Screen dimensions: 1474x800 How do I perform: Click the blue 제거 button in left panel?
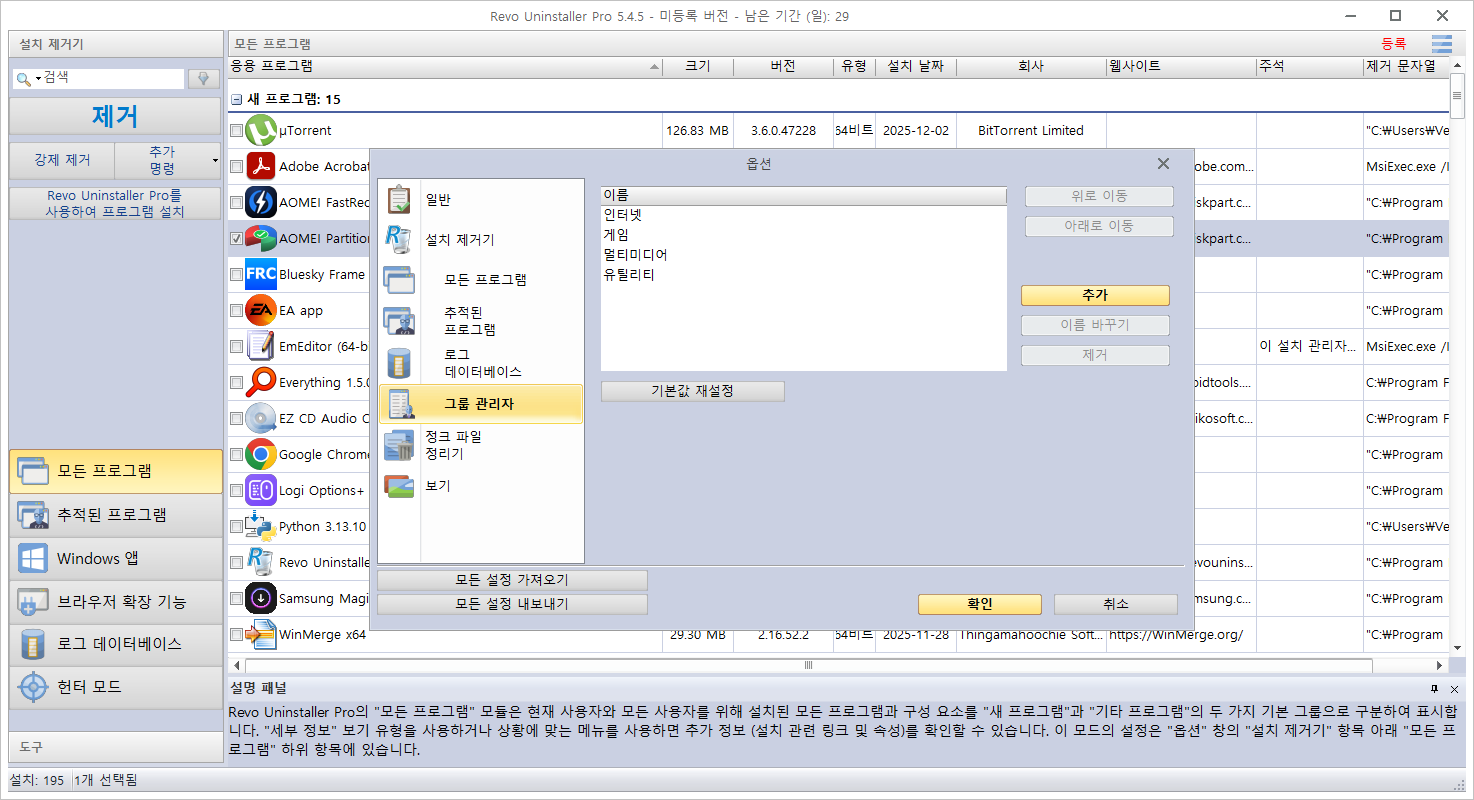[x=115, y=116]
